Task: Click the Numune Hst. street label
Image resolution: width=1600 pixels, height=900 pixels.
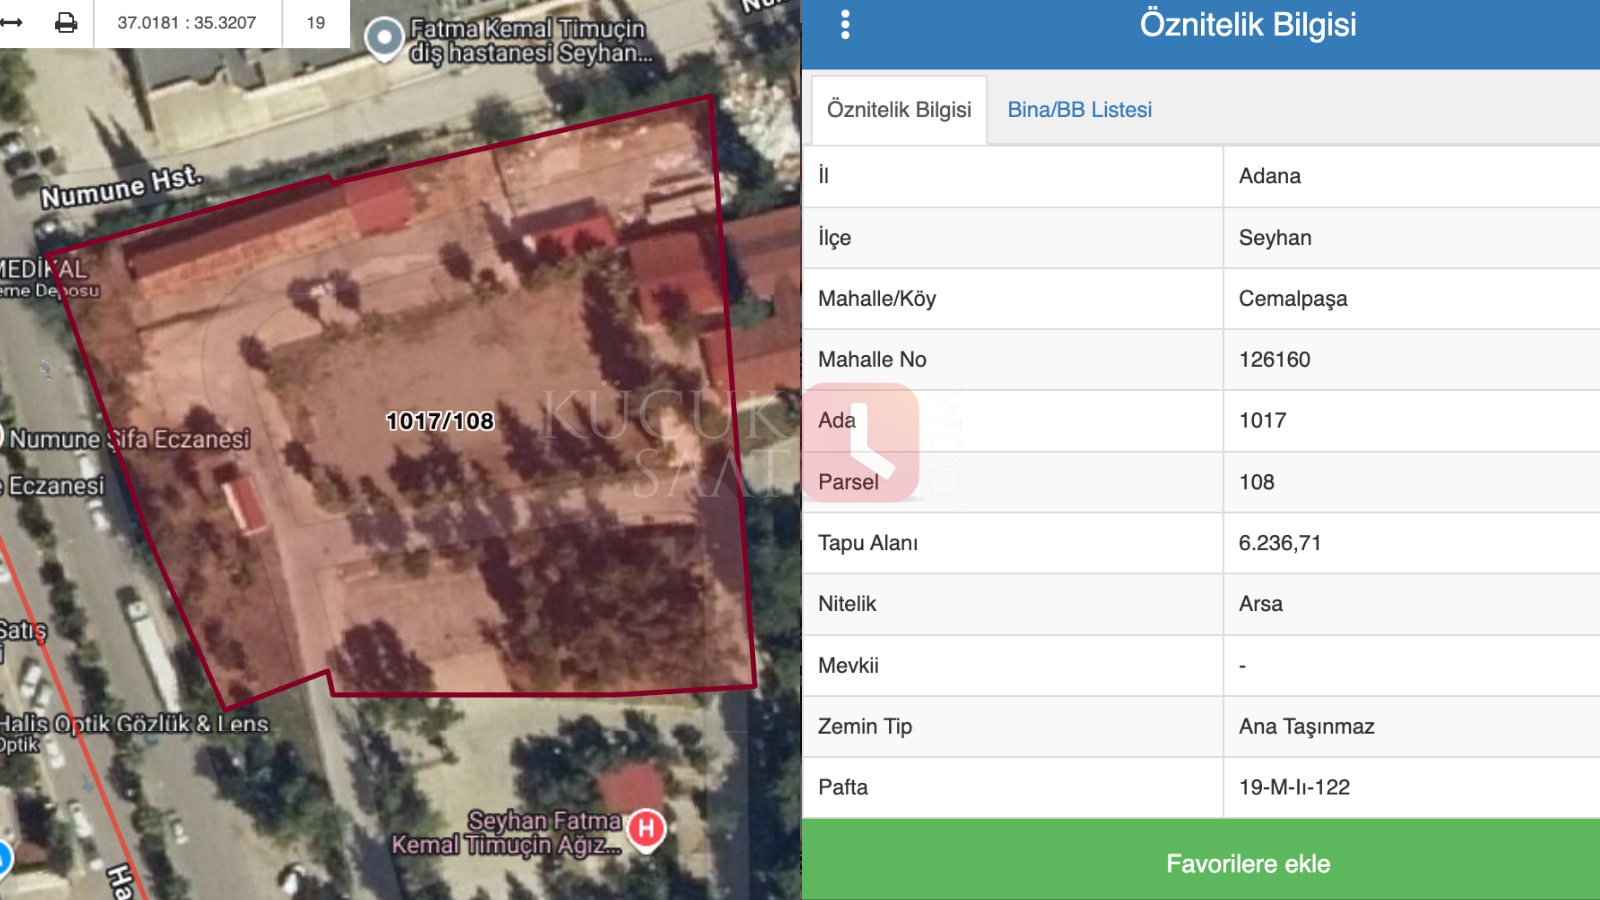Action: [121, 187]
